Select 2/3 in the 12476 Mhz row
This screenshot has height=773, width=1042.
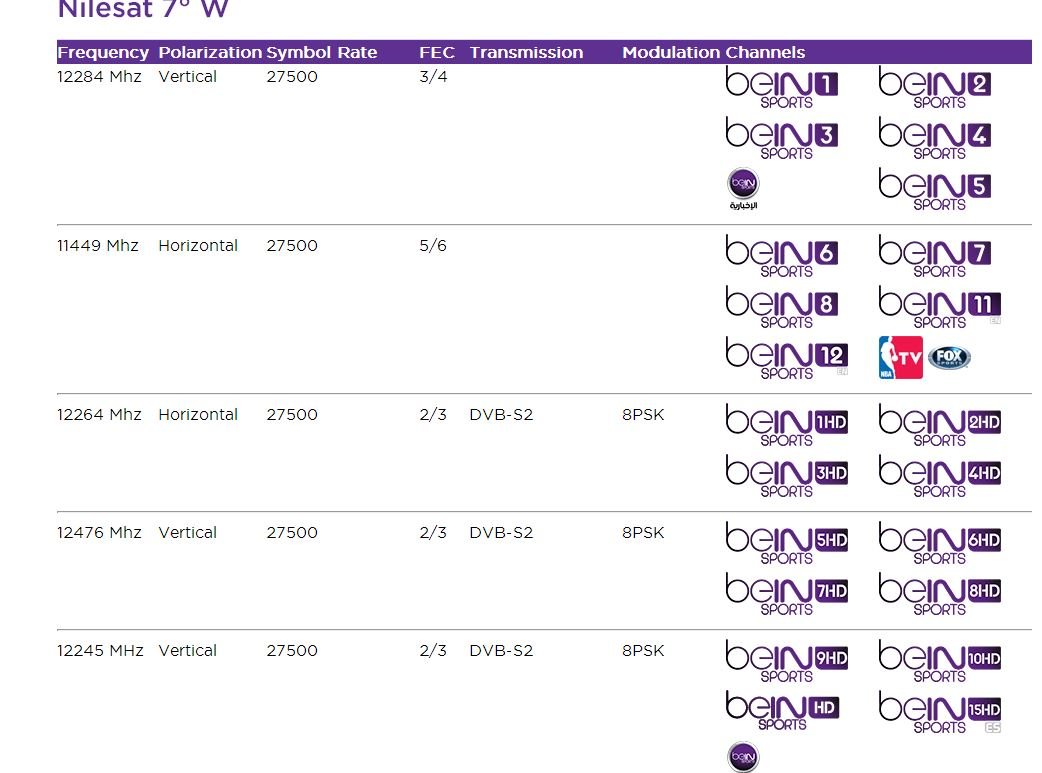[433, 532]
